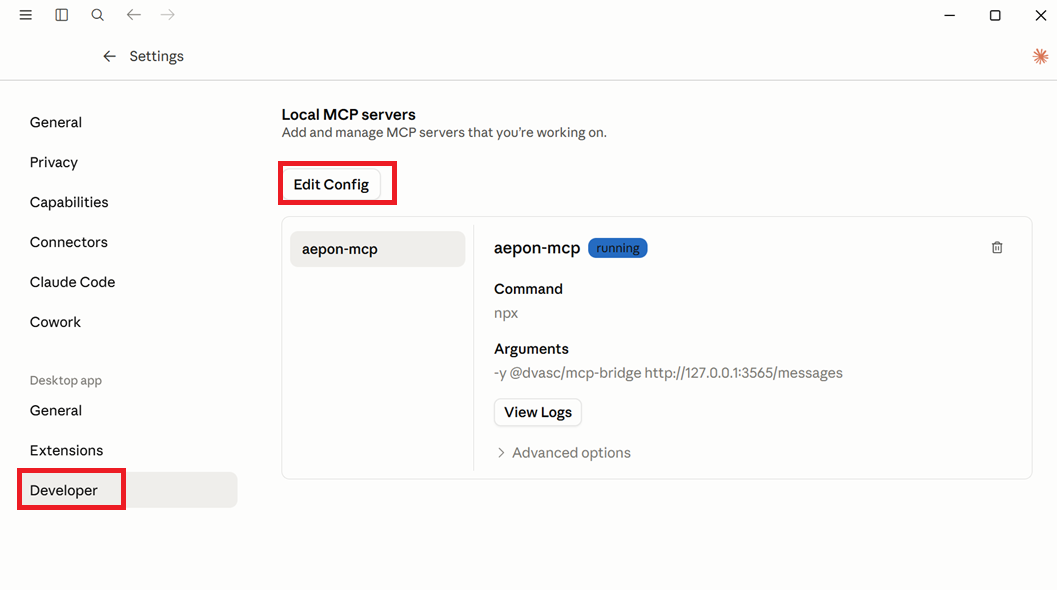The width and height of the screenshot is (1057, 590).
Task: Click the npx command value
Action: [x=506, y=314]
